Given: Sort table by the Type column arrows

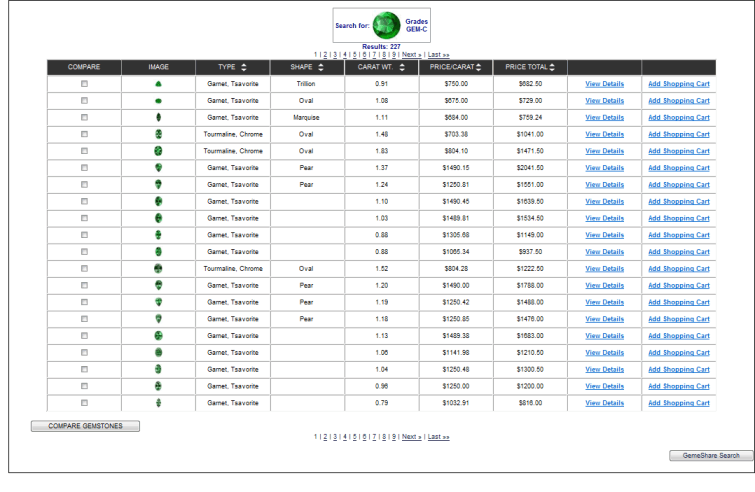Looking at the screenshot, I should click(x=244, y=67).
